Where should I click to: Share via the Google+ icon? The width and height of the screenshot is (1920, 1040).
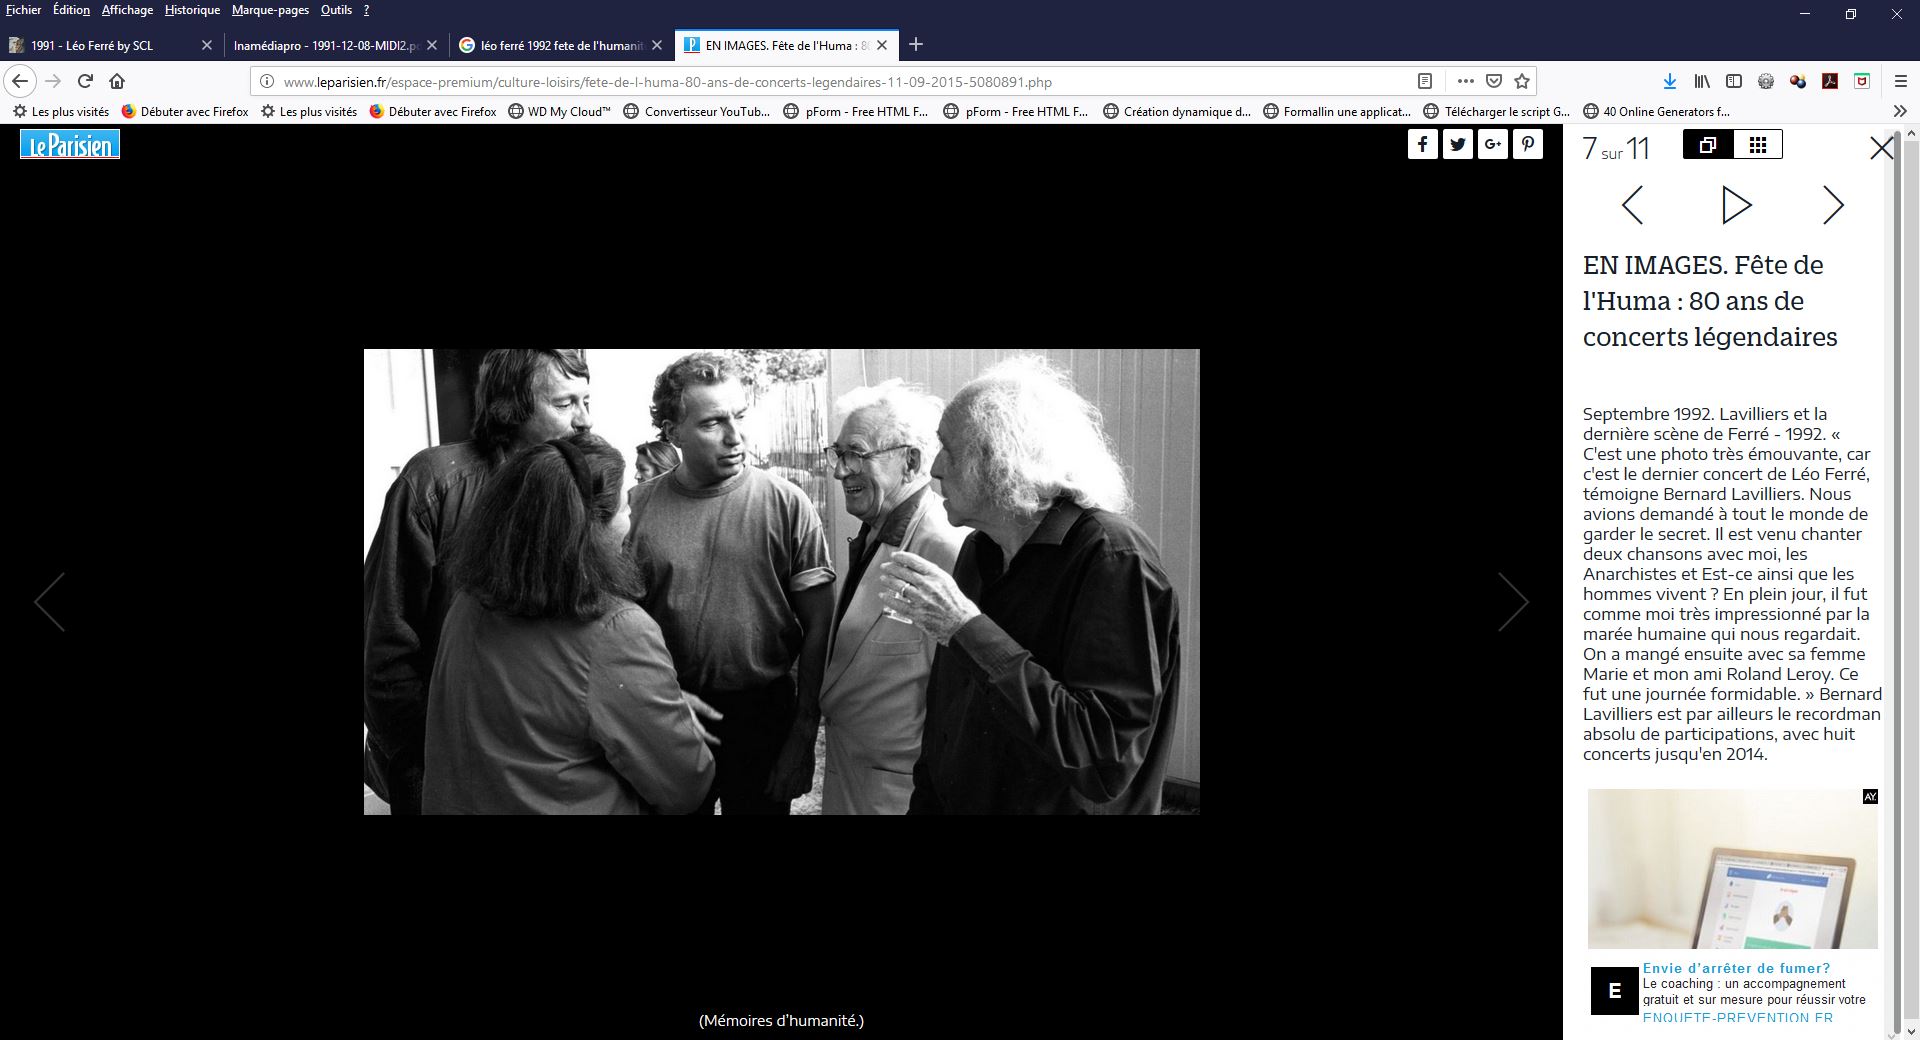click(1492, 145)
